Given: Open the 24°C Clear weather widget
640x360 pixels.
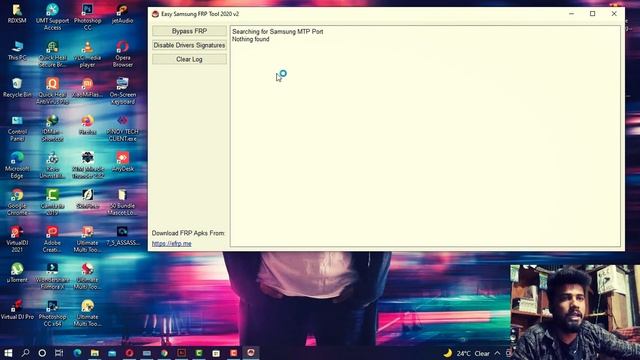Looking at the screenshot, I should pyautogui.click(x=467, y=353).
